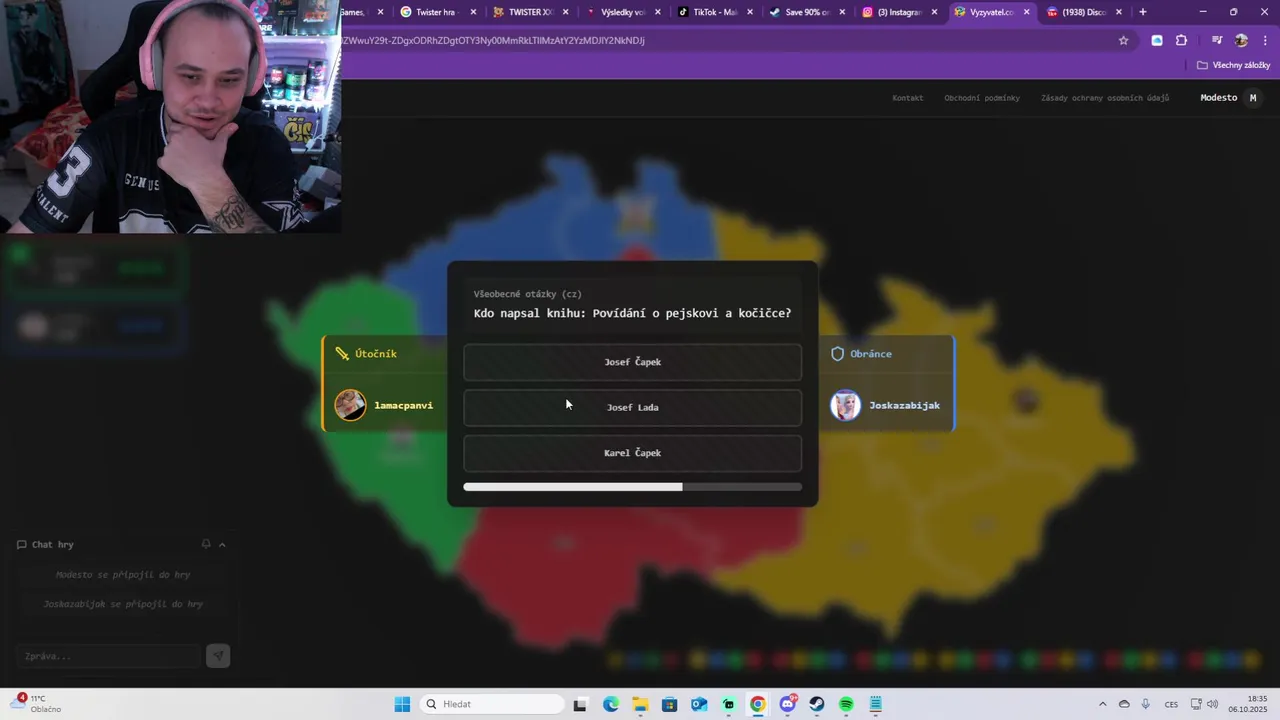This screenshot has height=720, width=1280.
Task: Click the defender shield icon
Action: 838,354
